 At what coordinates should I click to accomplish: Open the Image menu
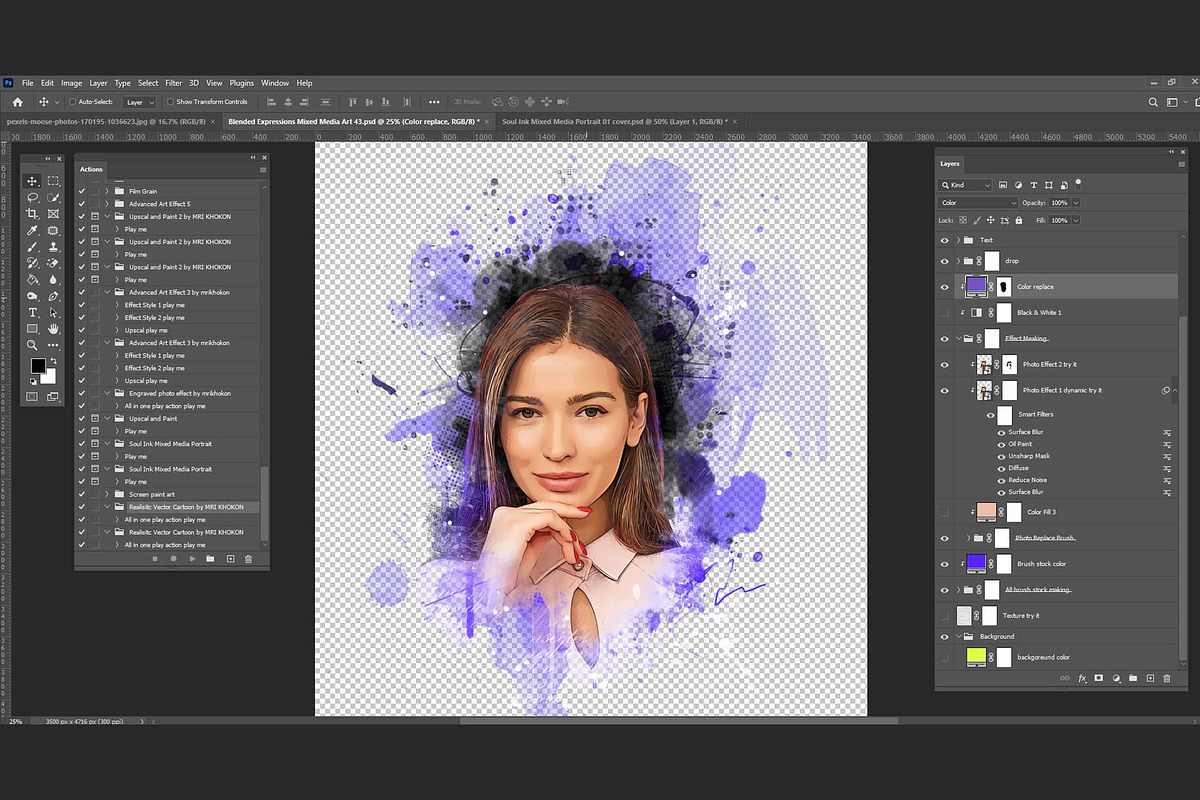[x=71, y=83]
